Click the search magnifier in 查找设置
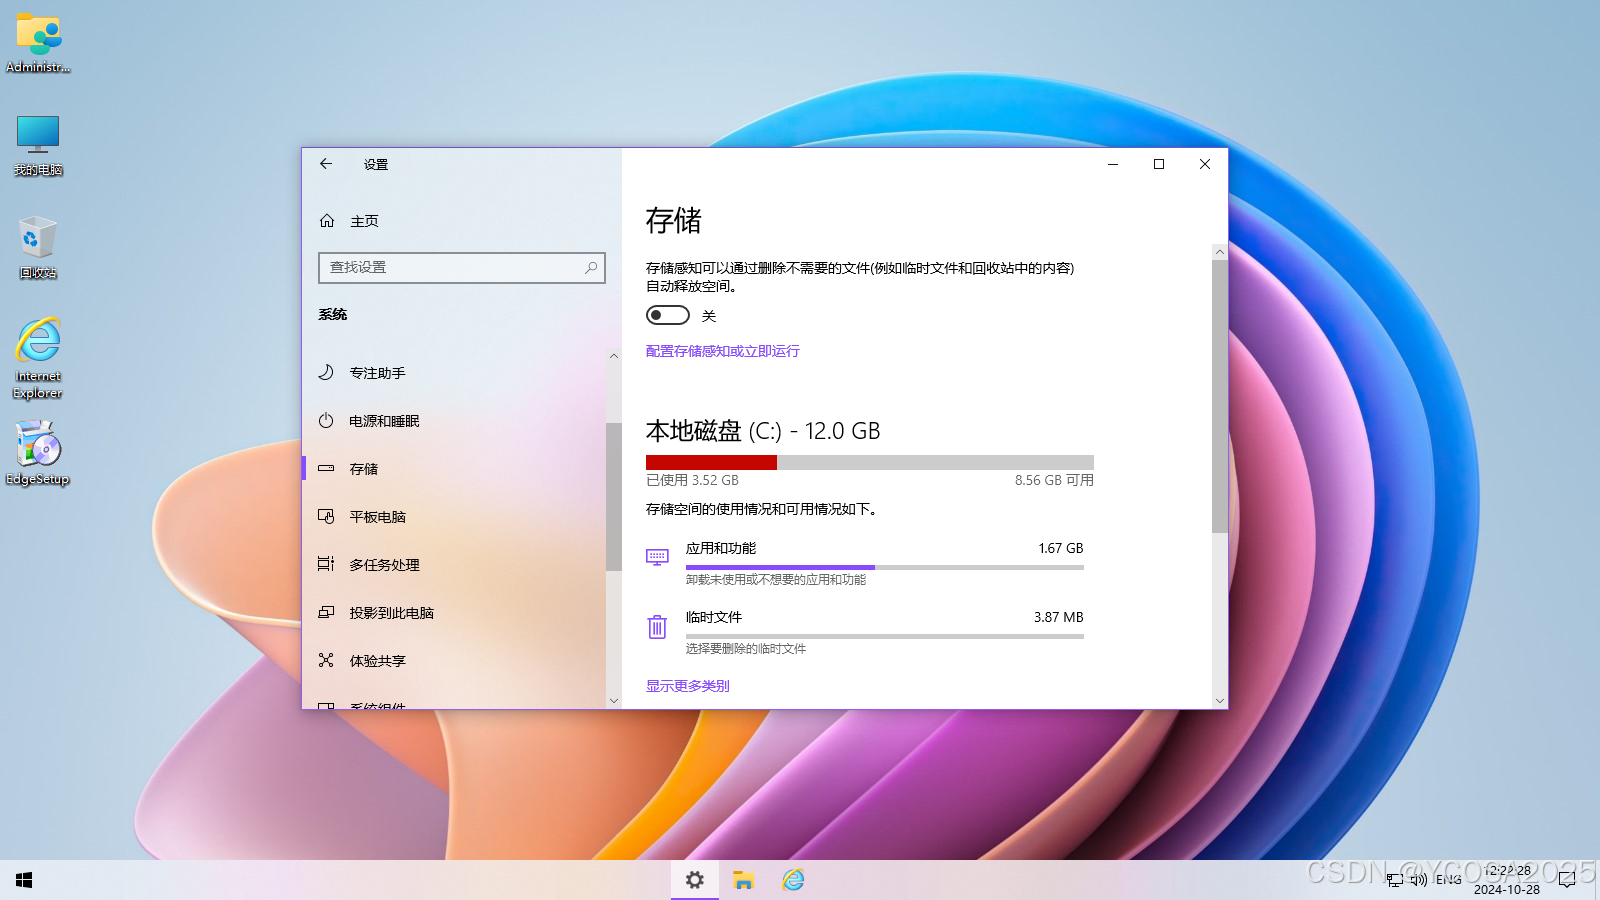The height and width of the screenshot is (900, 1600). click(591, 268)
